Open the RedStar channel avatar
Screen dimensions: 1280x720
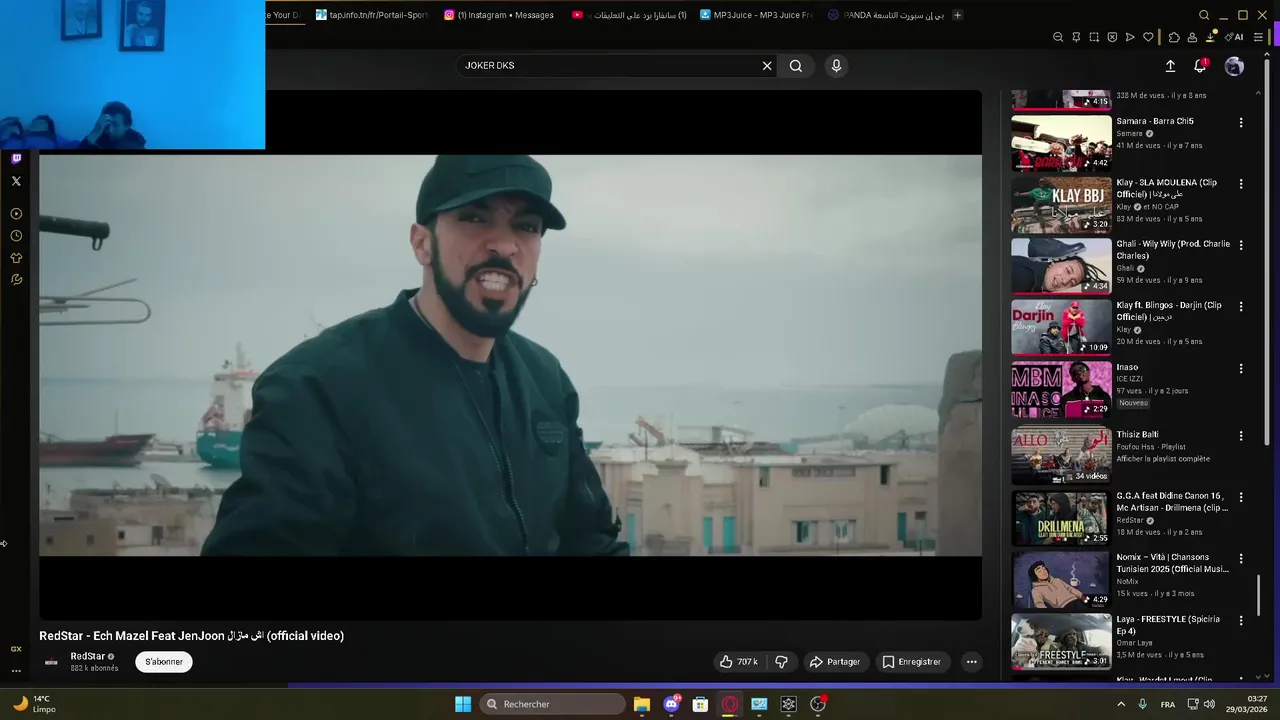(51, 662)
